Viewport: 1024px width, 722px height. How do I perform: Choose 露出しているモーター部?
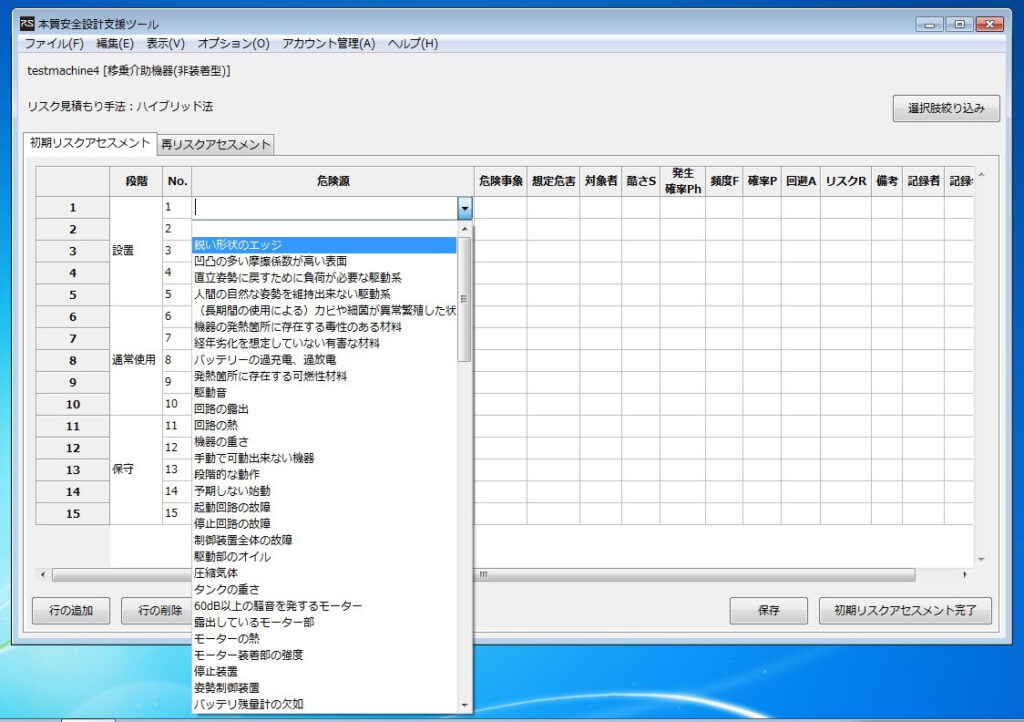(x=324, y=622)
